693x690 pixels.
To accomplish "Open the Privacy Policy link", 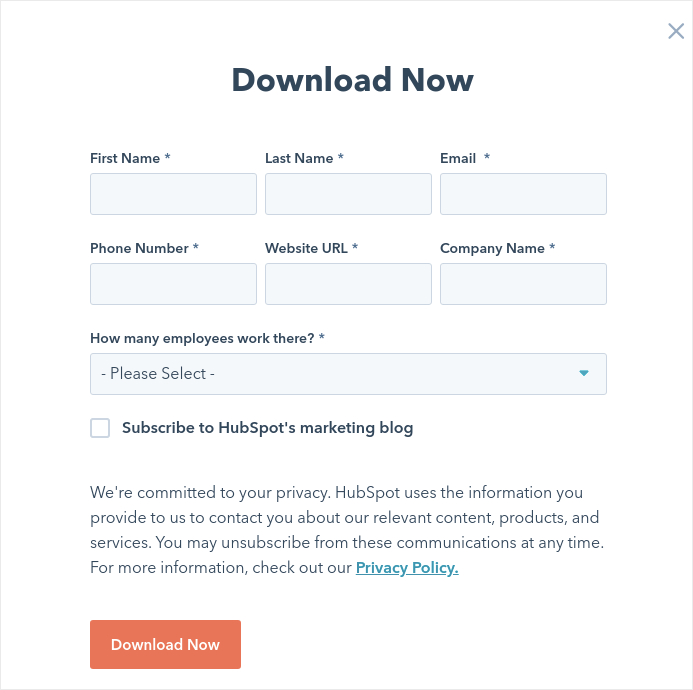I will [x=407, y=568].
